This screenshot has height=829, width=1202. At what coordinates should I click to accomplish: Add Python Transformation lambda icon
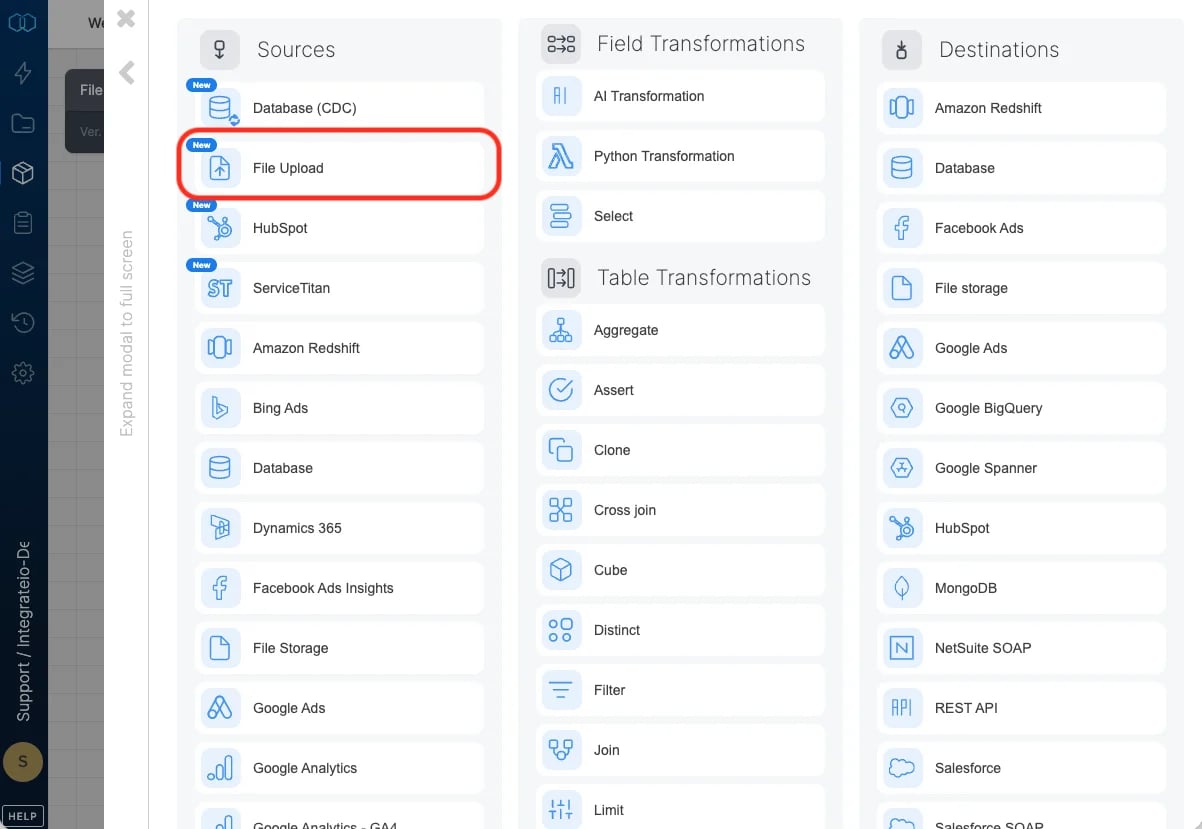561,156
